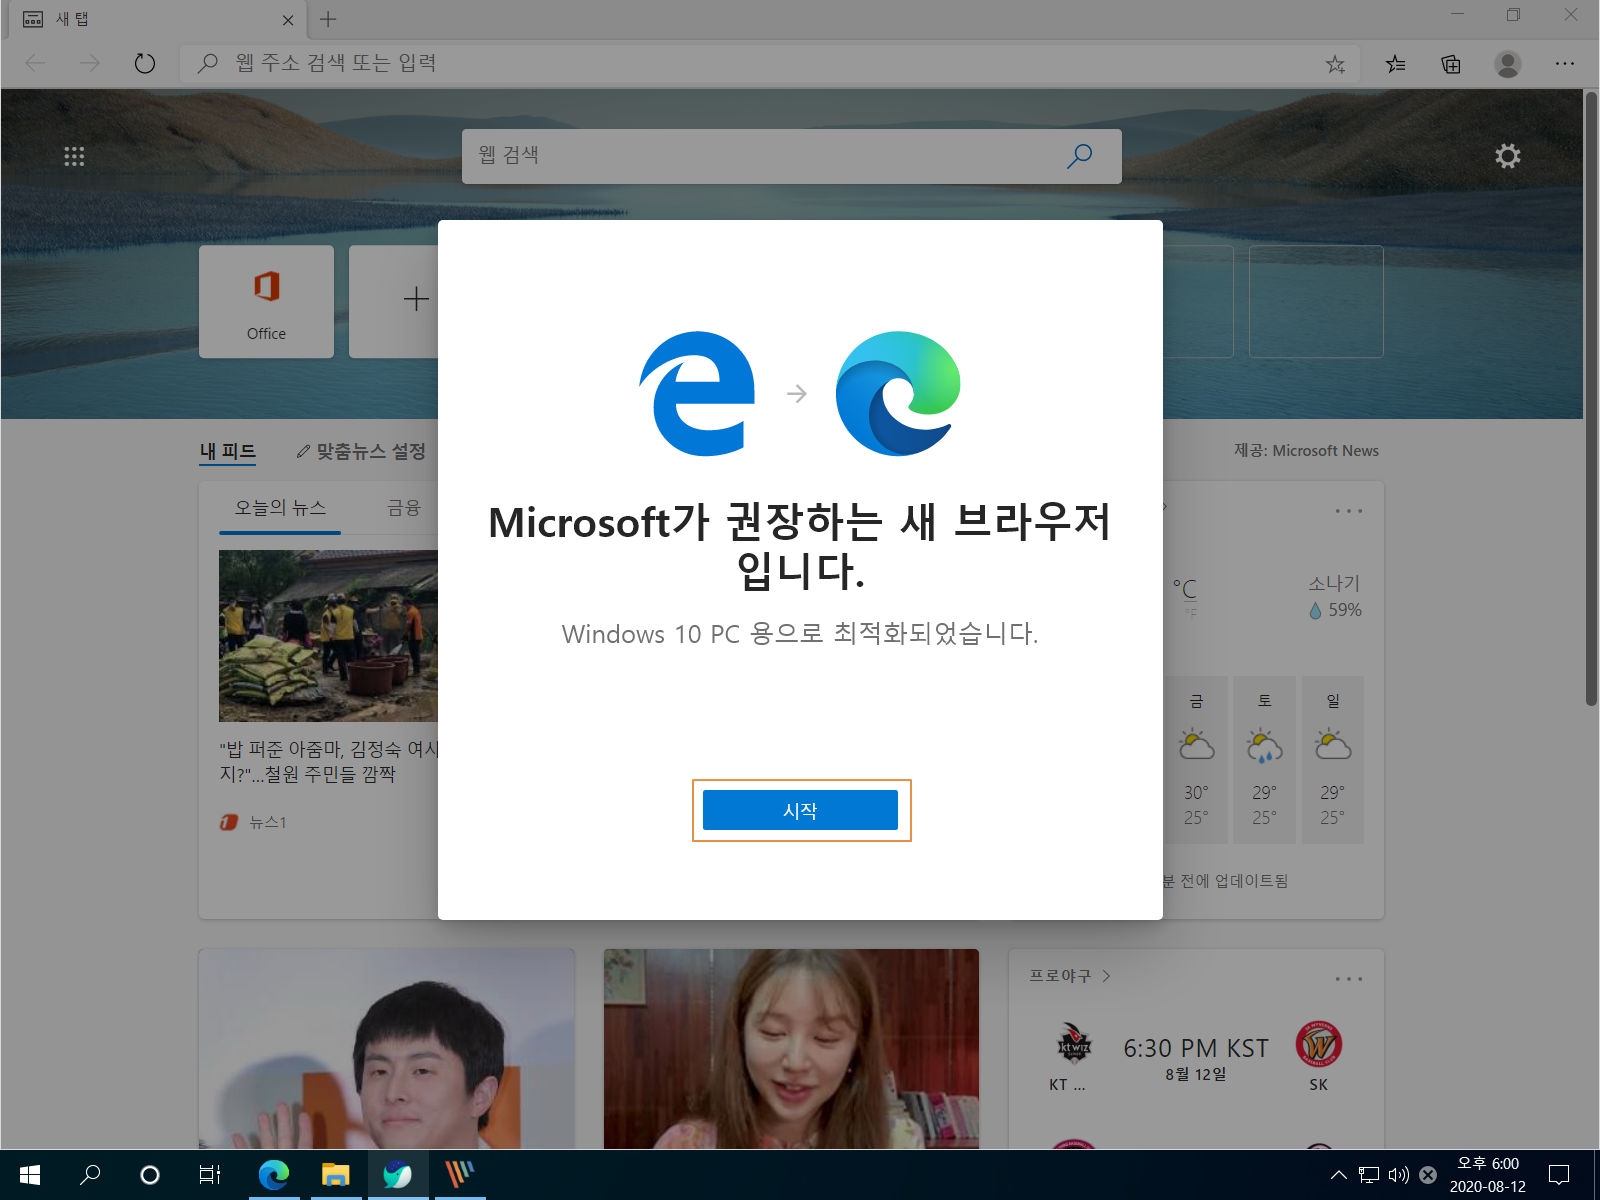Viewport: 1600px width, 1200px height.
Task: Click the page vertical scrollbar
Action: 1591,400
